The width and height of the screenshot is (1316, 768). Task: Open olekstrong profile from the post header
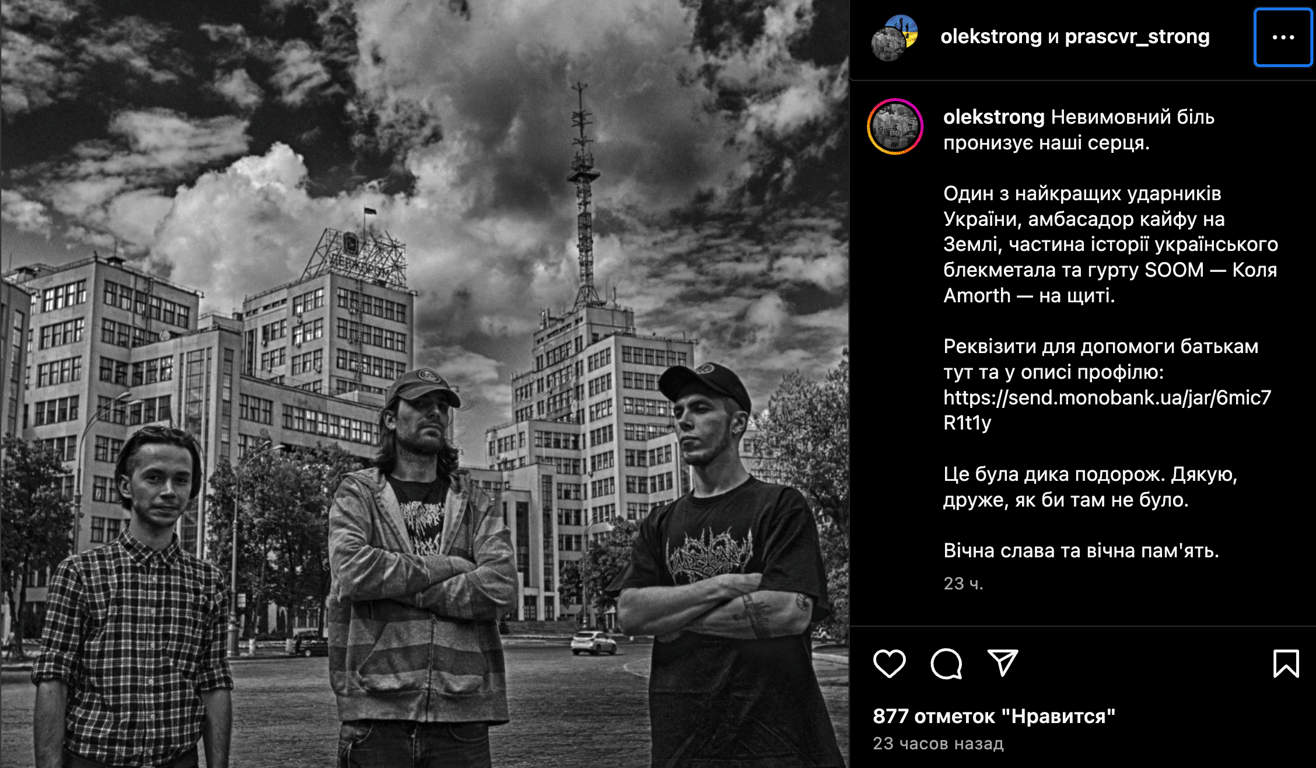991,37
